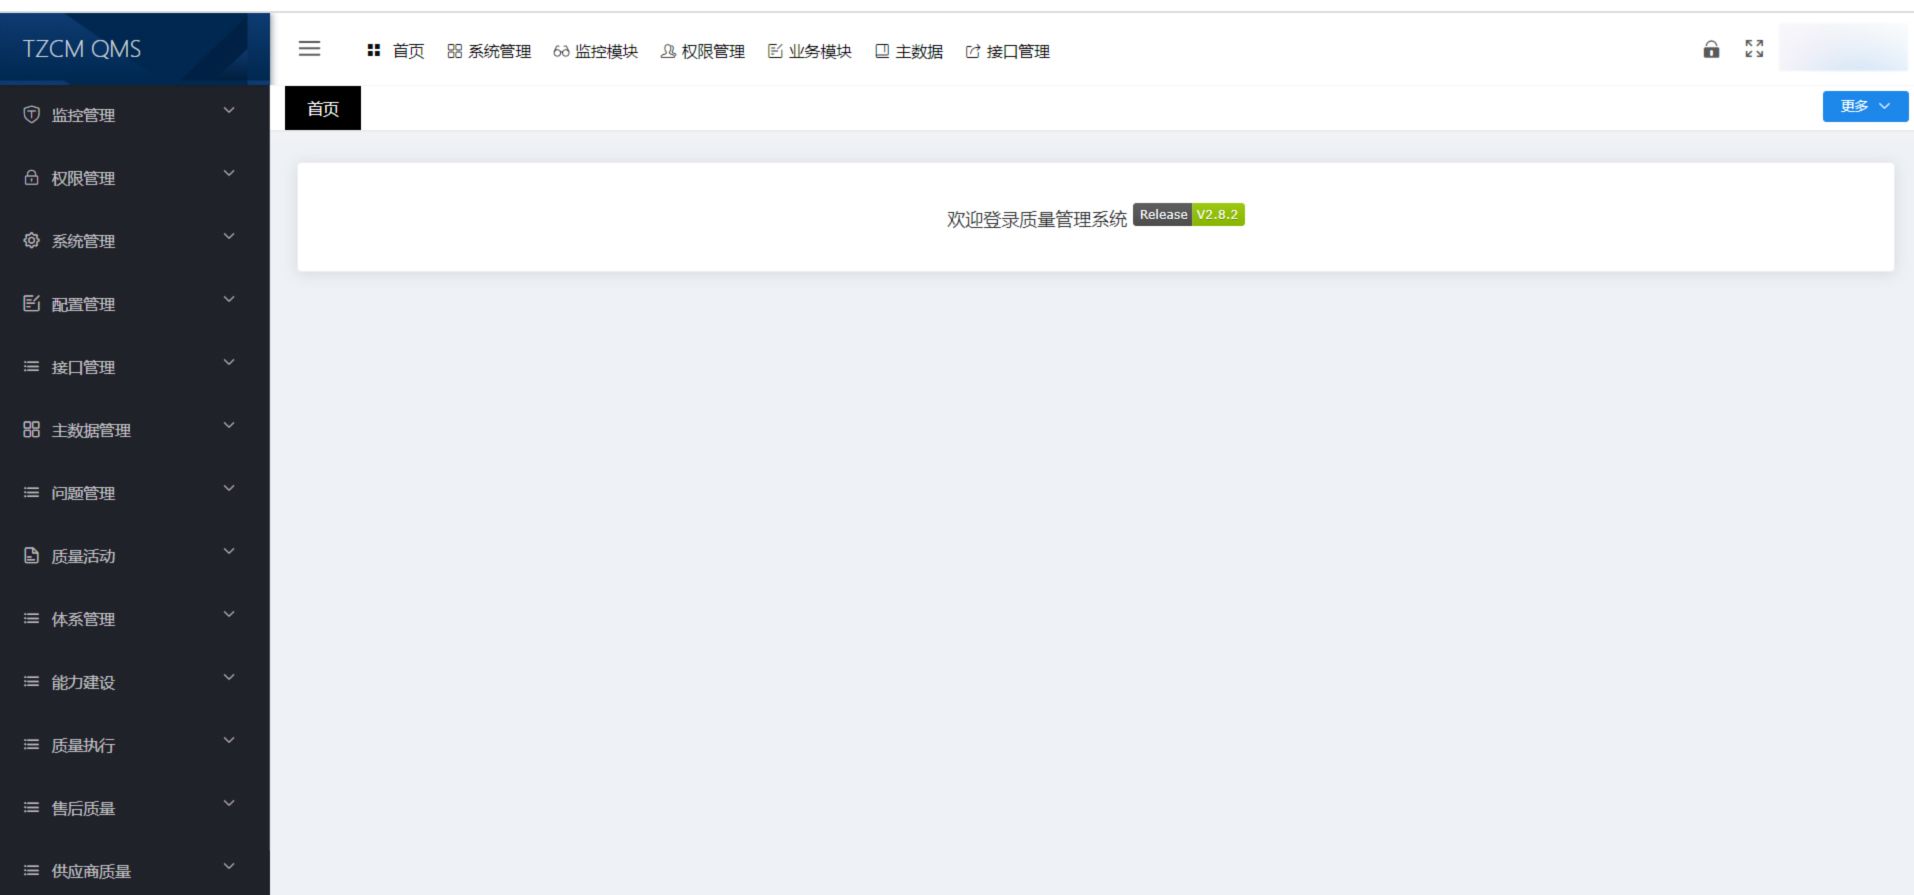1914x895 pixels.
Task: Click the Release V2.8.2 version badge
Action: pyautogui.click(x=1188, y=215)
